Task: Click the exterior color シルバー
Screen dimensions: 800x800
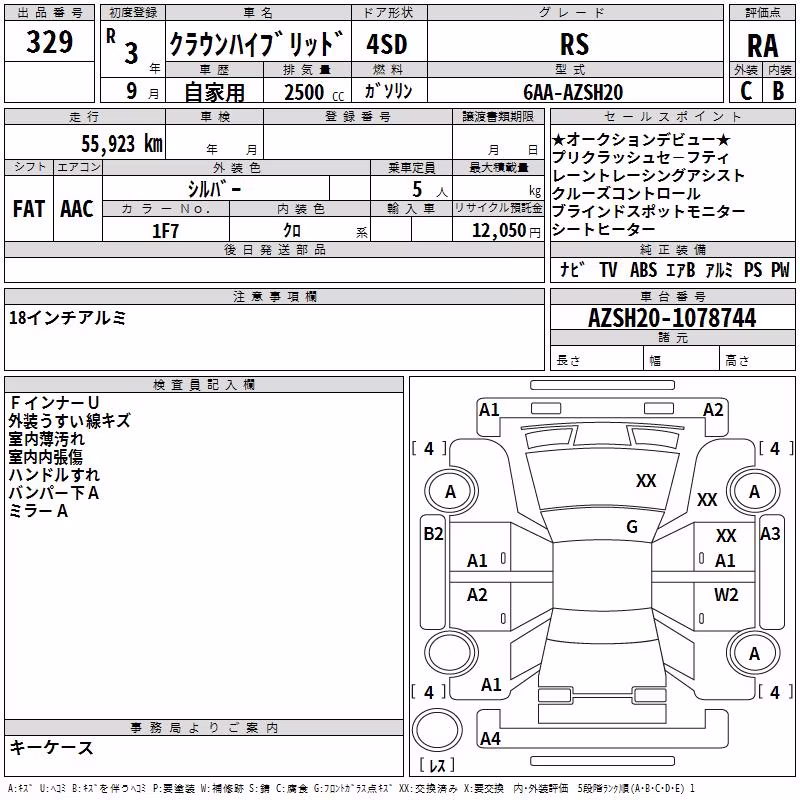Action: point(214,189)
